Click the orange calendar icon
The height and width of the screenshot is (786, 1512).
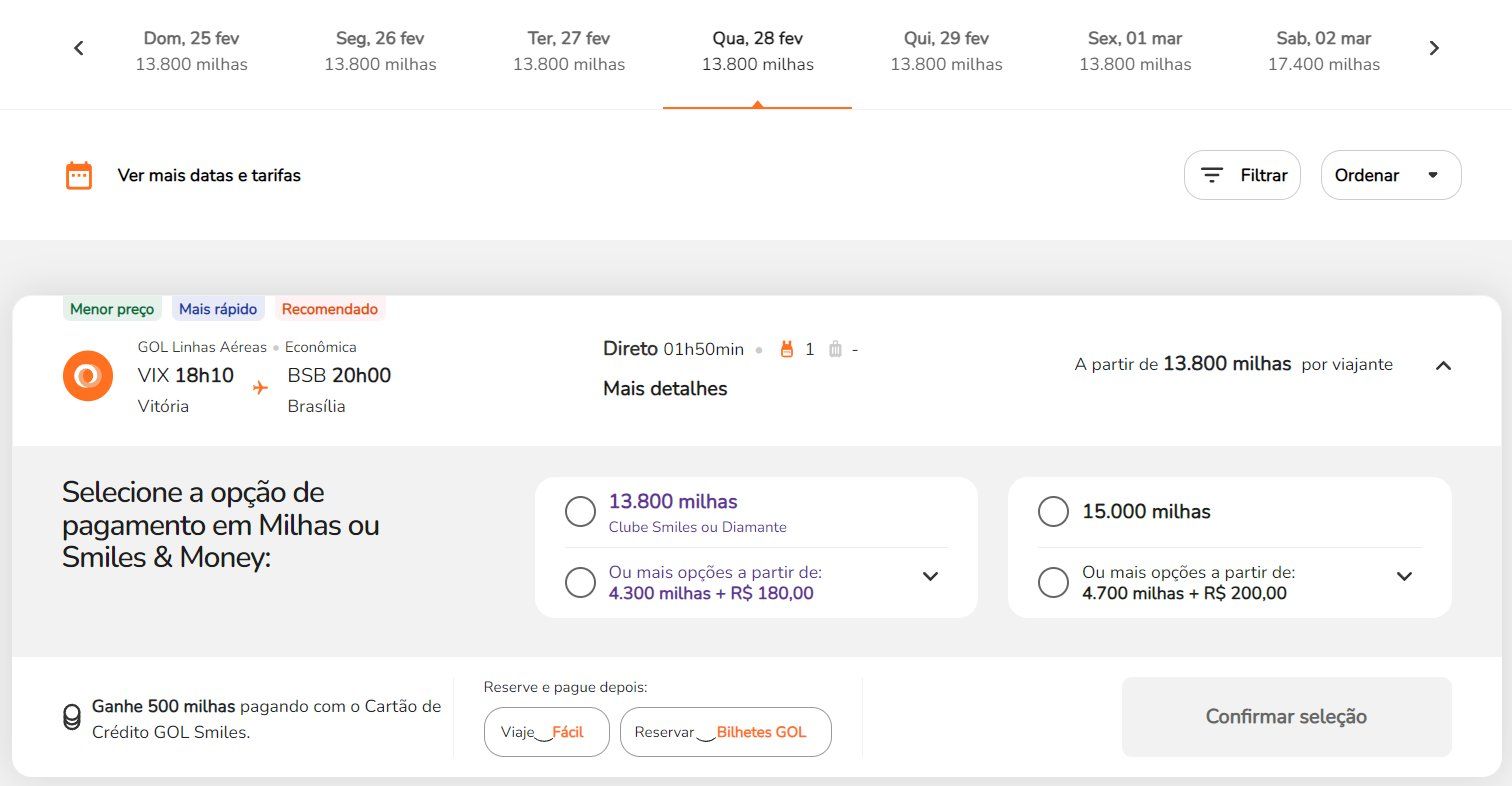click(79, 175)
